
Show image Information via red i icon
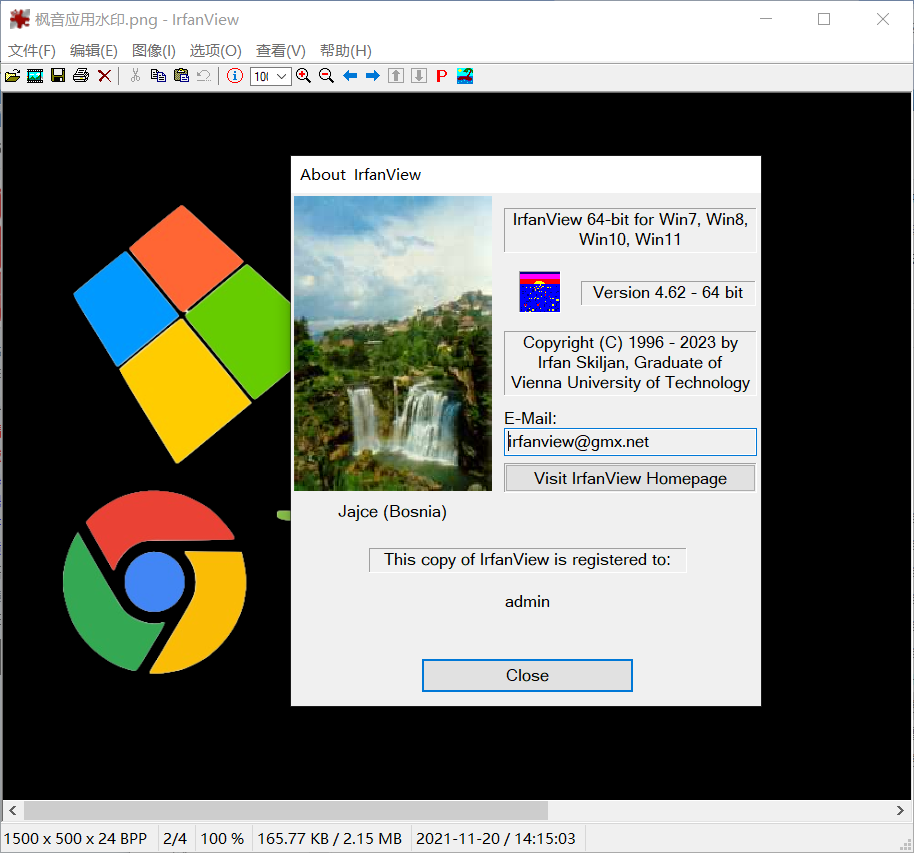[x=235, y=76]
